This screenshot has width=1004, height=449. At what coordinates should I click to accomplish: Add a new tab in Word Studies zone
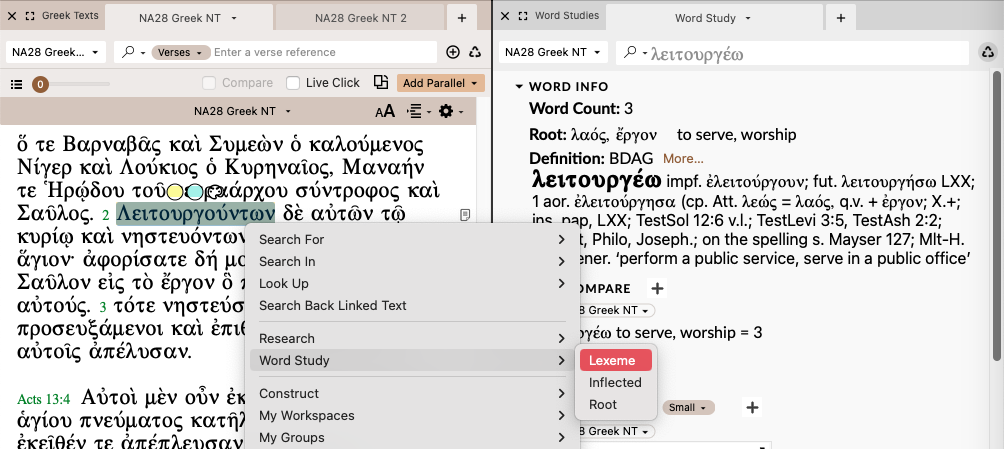click(840, 18)
